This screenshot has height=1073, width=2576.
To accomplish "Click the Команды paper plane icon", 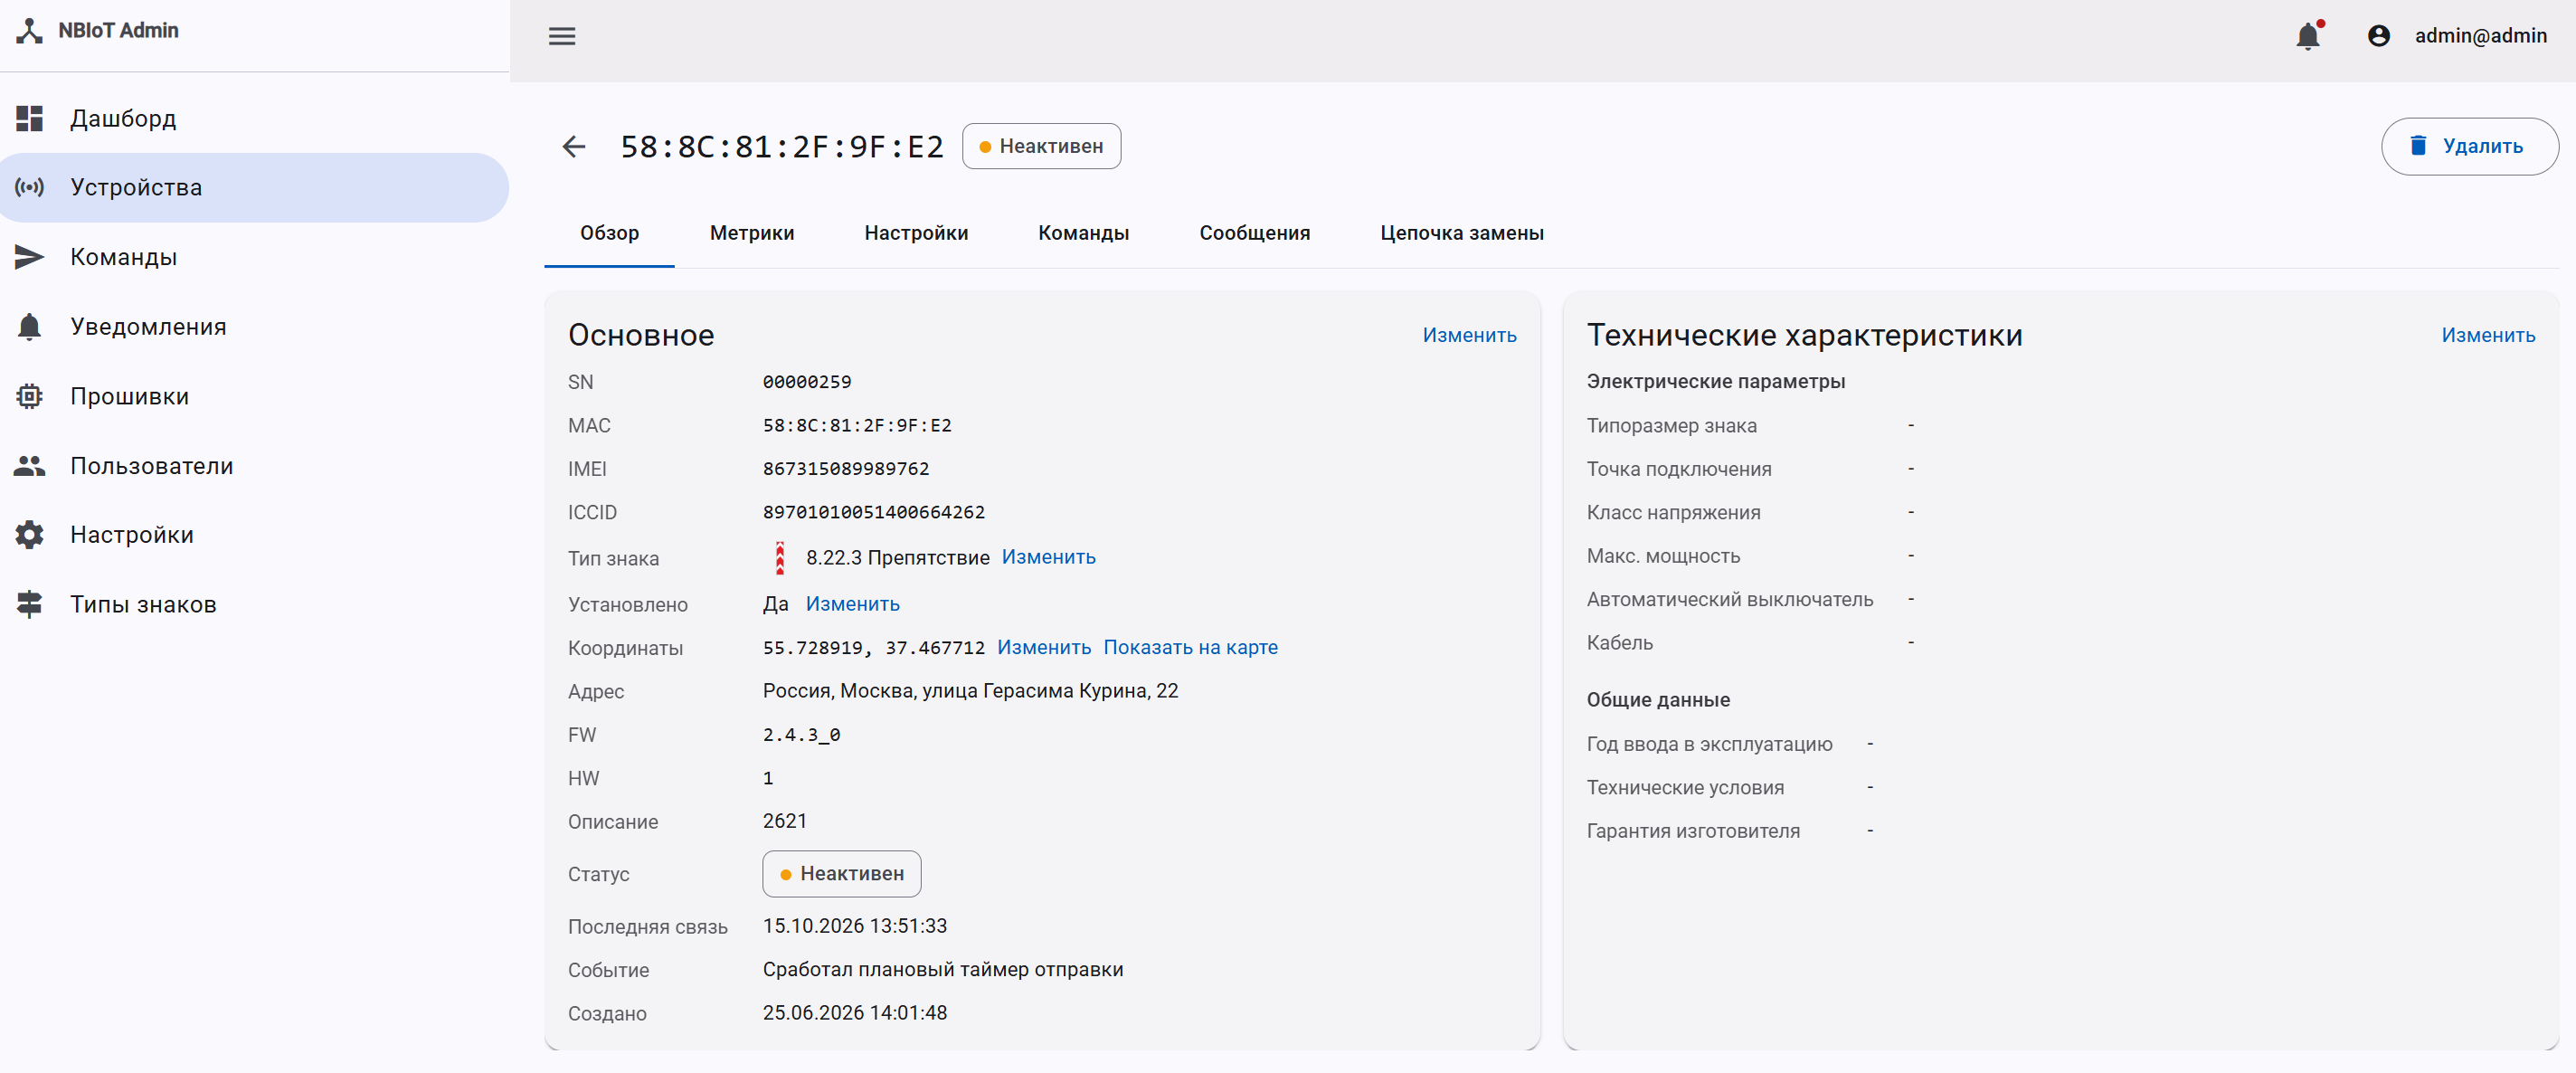I will coord(30,257).
